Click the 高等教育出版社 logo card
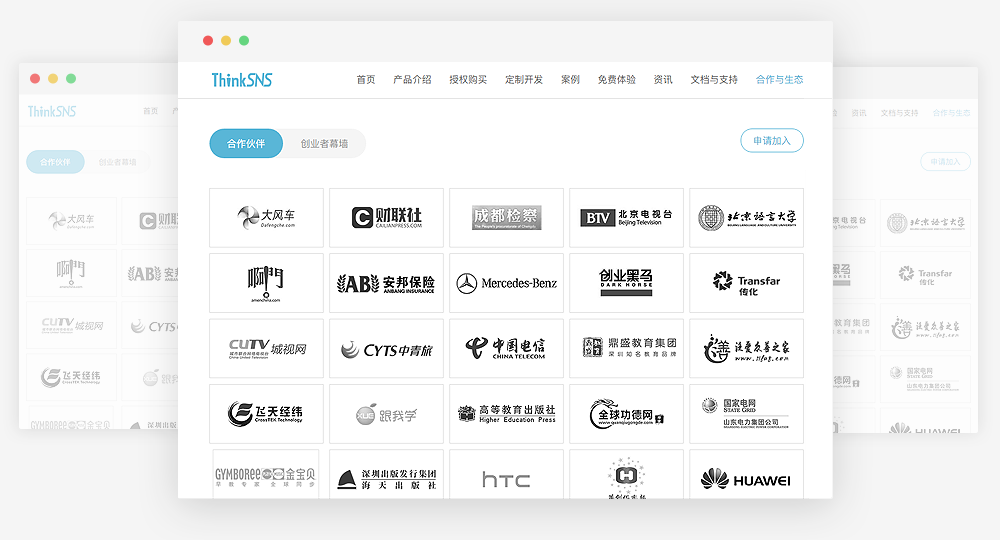Screen dimensions: 1000x540 click(506, 414)
